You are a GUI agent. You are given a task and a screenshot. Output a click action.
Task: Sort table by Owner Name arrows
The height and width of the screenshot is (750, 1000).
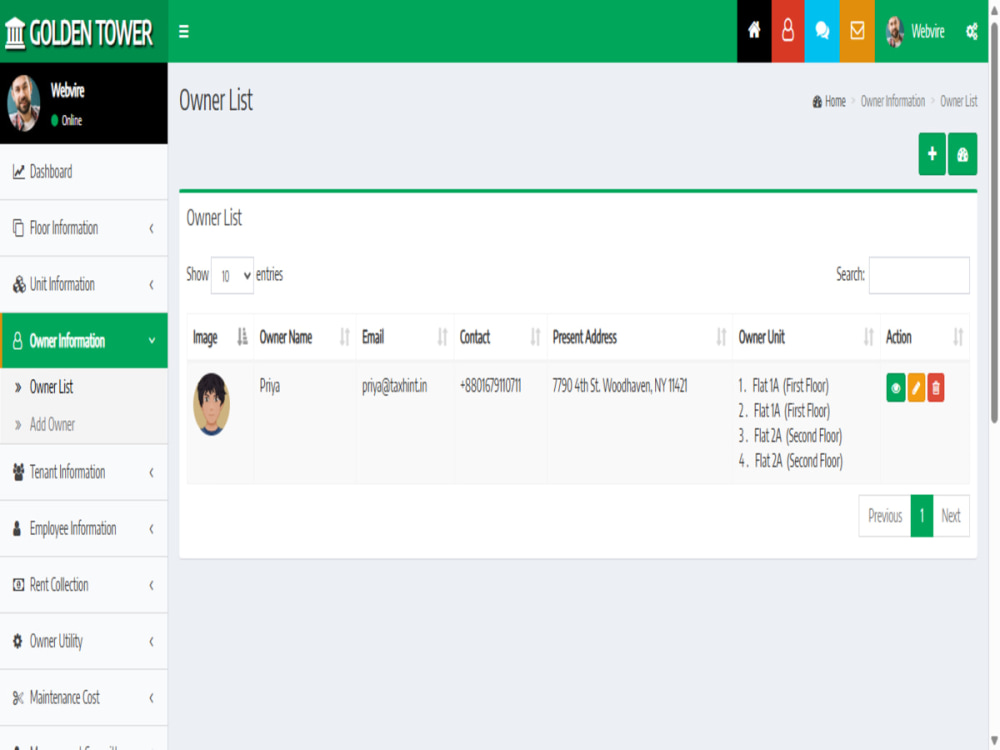(345, 337)
